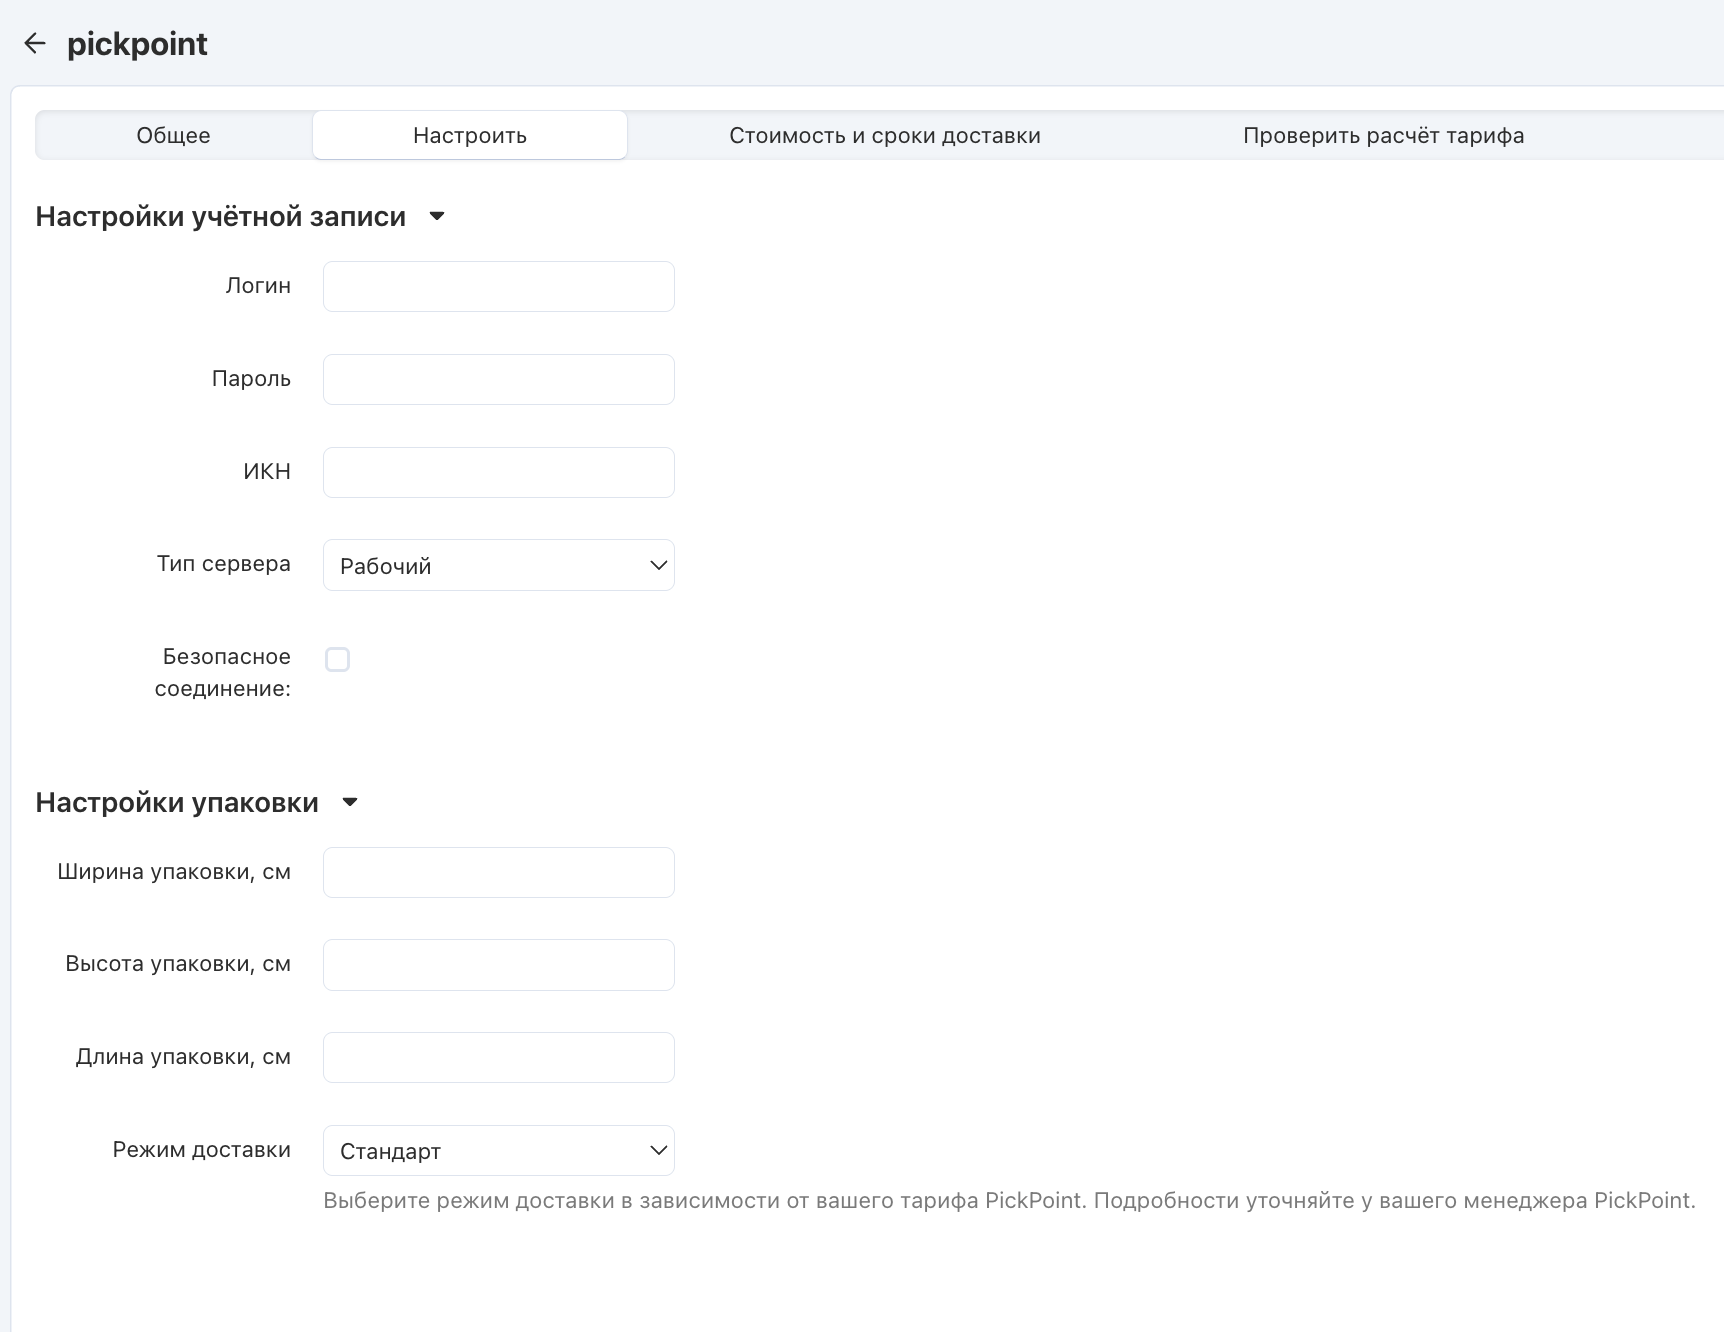This screenshot has width=1724, height=1332.
Task: Select the Настроить tab
Action: [470, 136]
